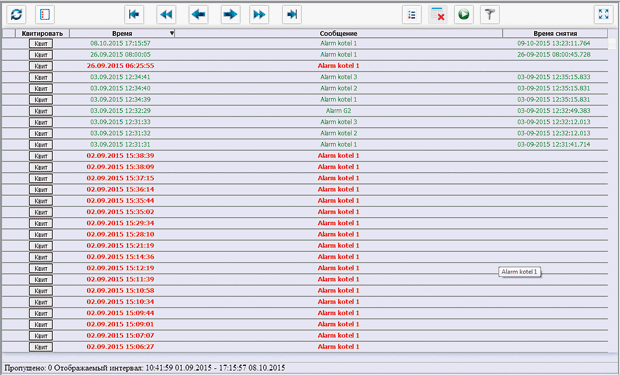Screen dimensions: 620x375
Task: Select removal time 03-09-2015 12:31:41.714
Action: [x=554, y=145]
